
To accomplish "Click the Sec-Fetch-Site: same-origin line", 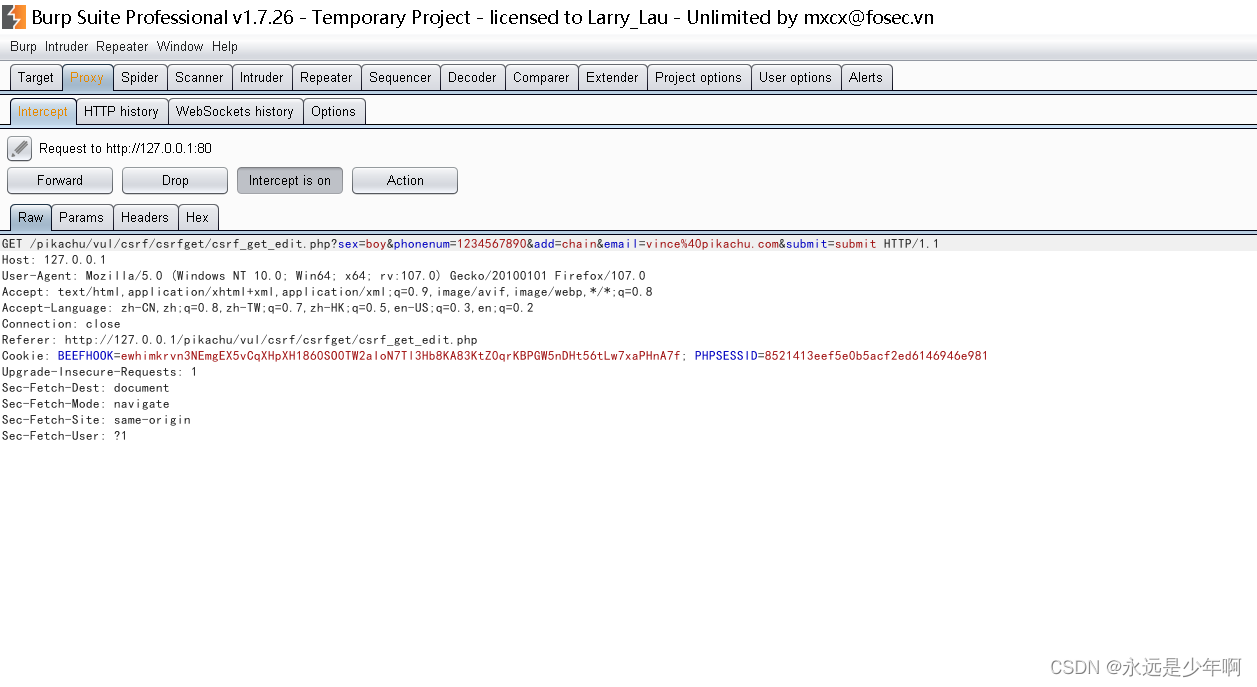I will (x=96, y=420).
